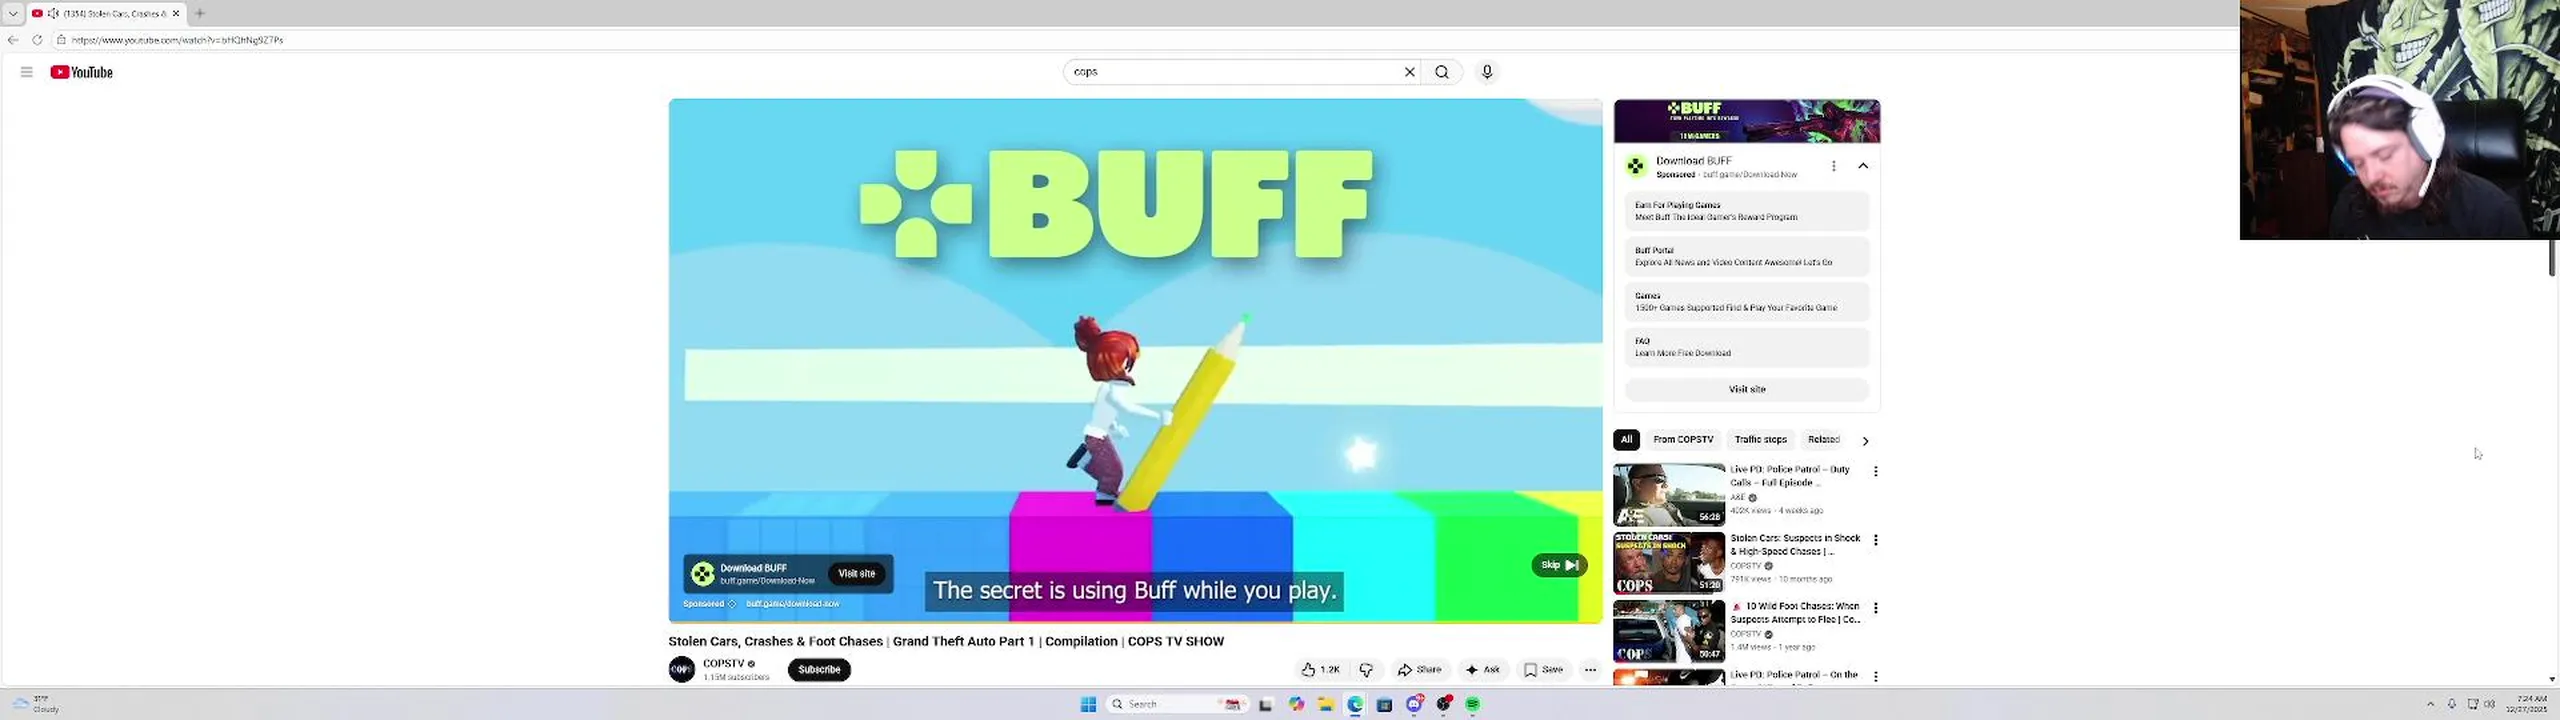Open the Ask AI button
This screenshot has width=2560, height=720.
[1483, 670]
